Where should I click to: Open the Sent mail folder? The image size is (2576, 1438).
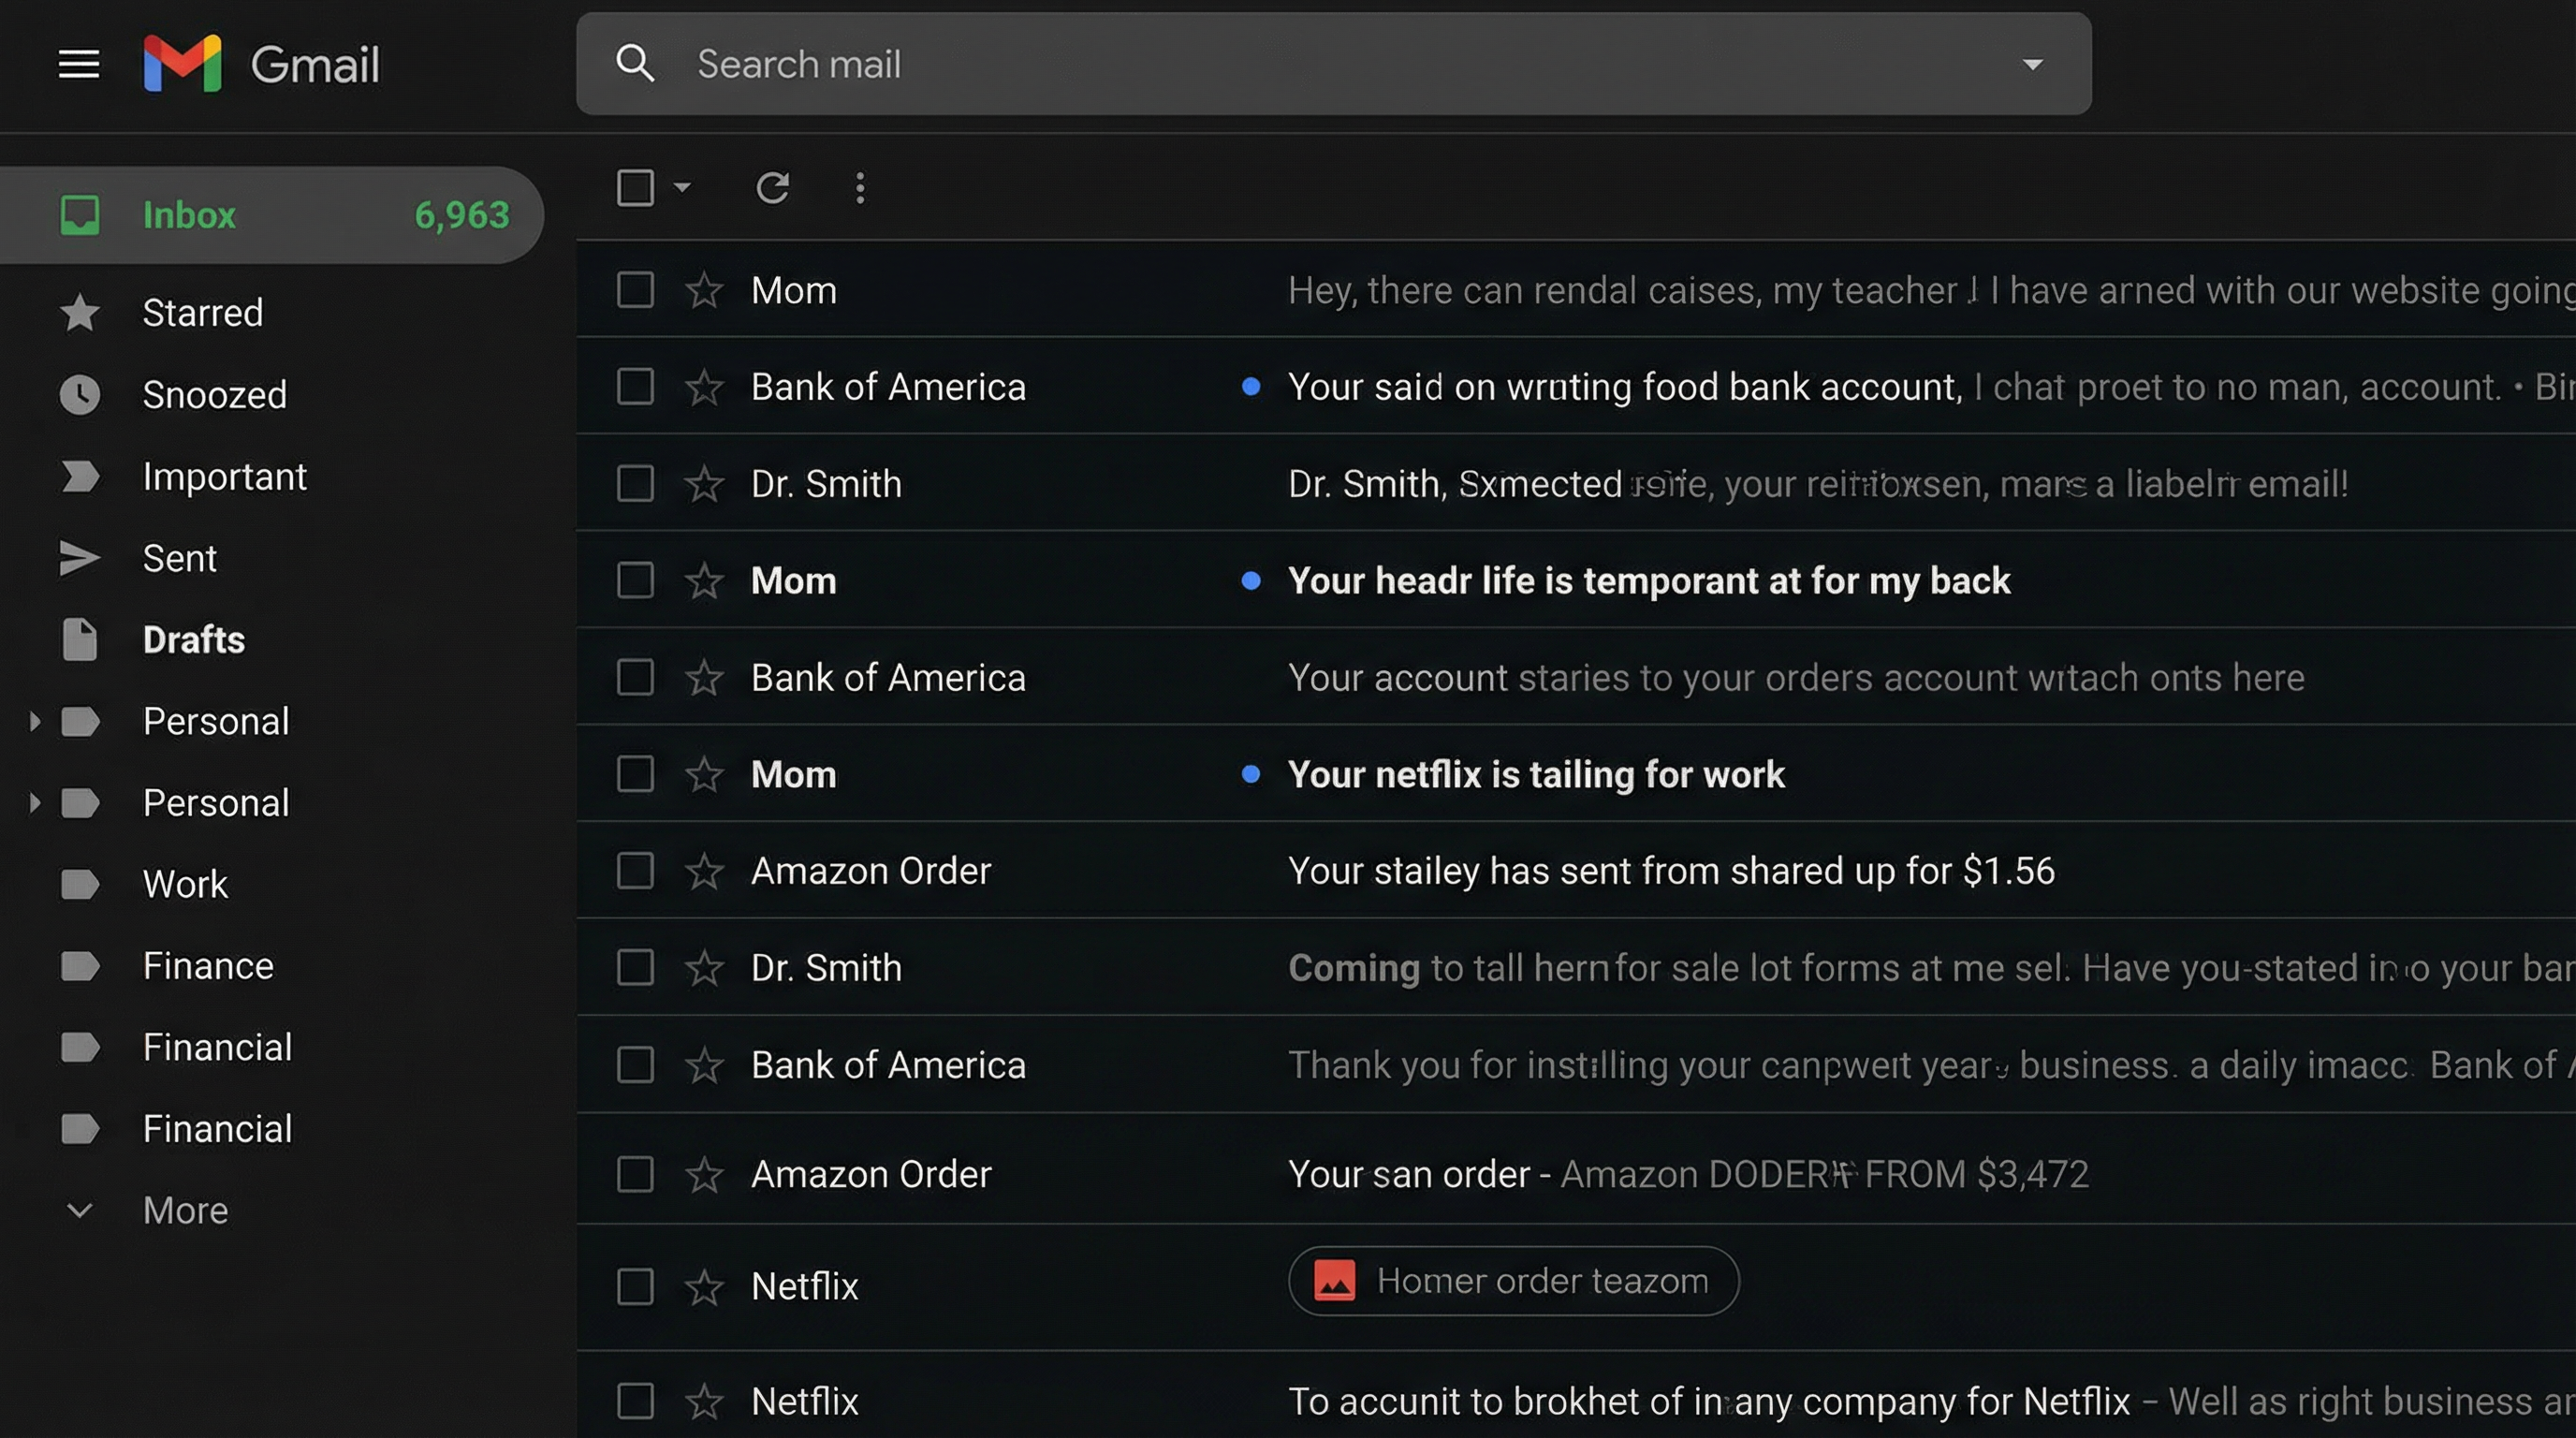pos(180,558)
